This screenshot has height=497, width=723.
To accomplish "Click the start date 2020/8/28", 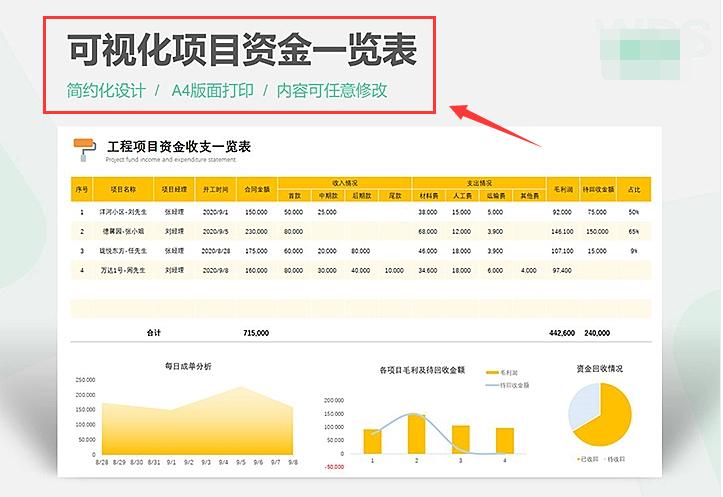I will pos(215,251).
